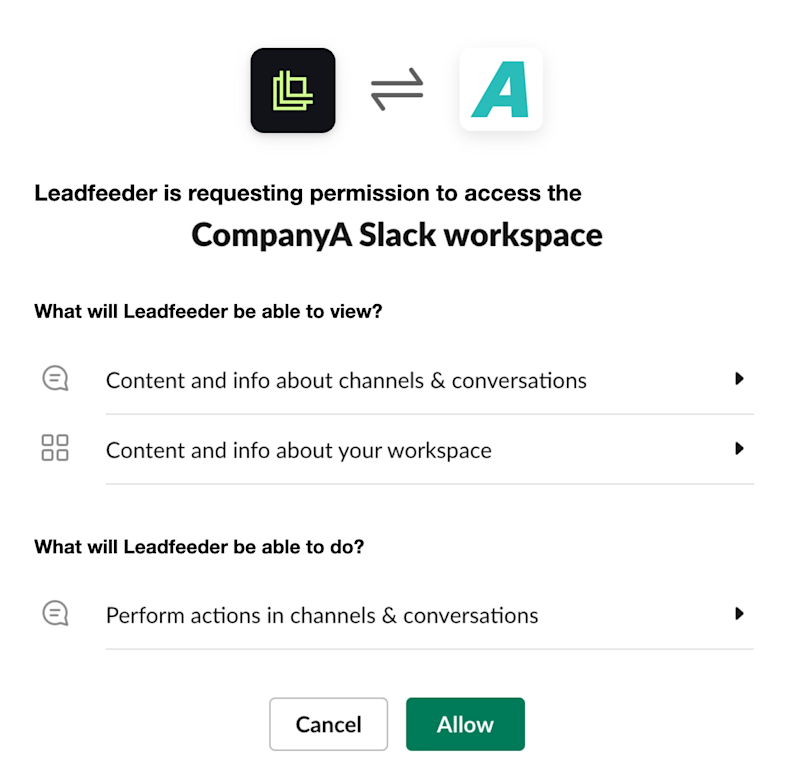Expand the arrow for 'Perform actions in channels & conversations'
The width and height of the screenshot is (800, 768).
[739, 613]
